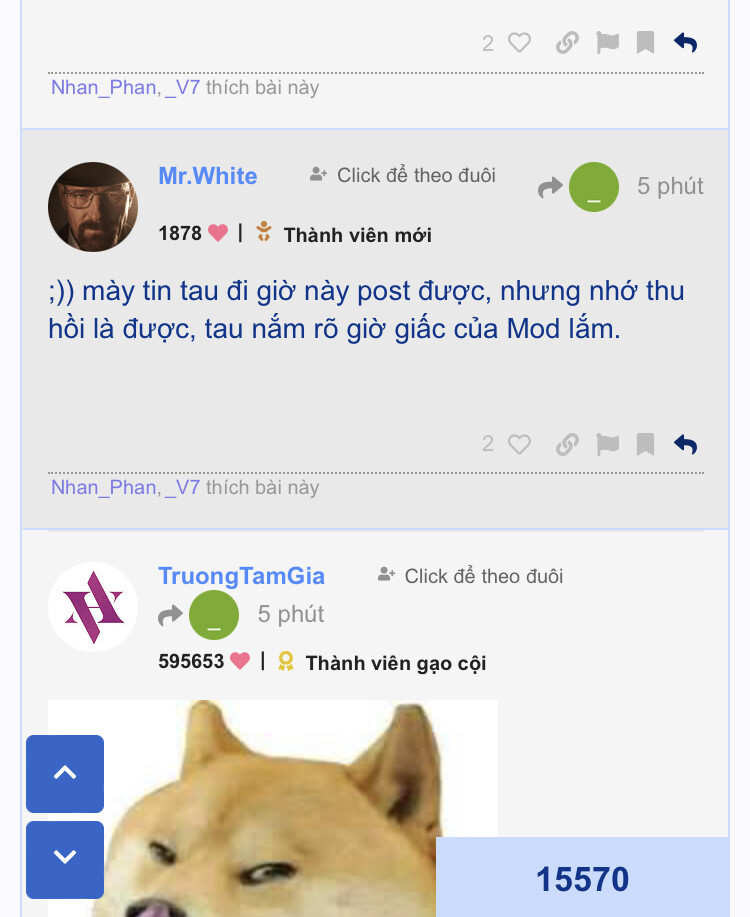Bookmark the top post
Screen dimensions: 750x917
click(x=645, y=43)
